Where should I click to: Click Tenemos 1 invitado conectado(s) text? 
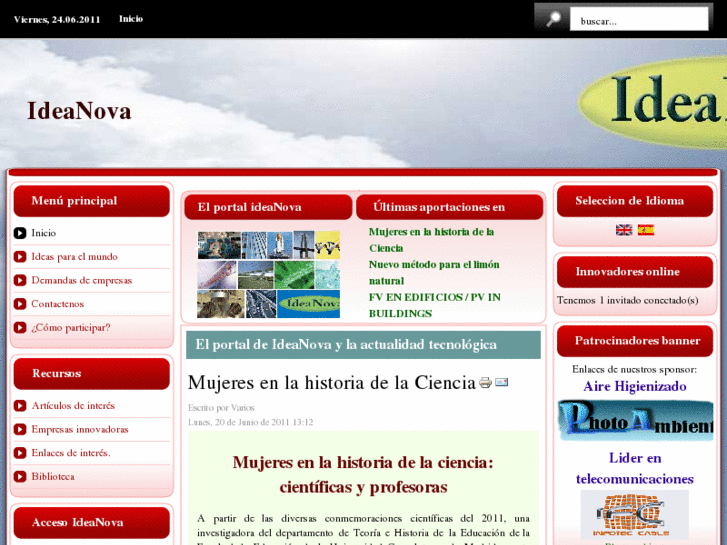coord(628,300)
